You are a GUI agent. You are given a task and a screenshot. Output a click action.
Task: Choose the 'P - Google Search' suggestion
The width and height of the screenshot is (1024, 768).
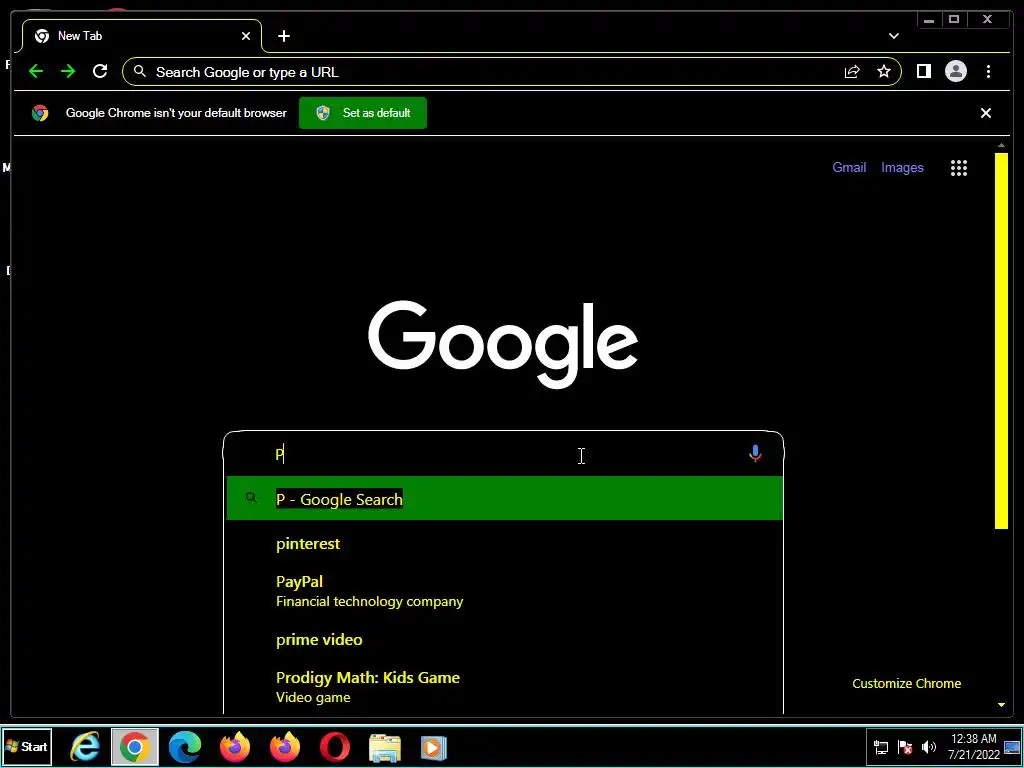[x=504, y=498]
